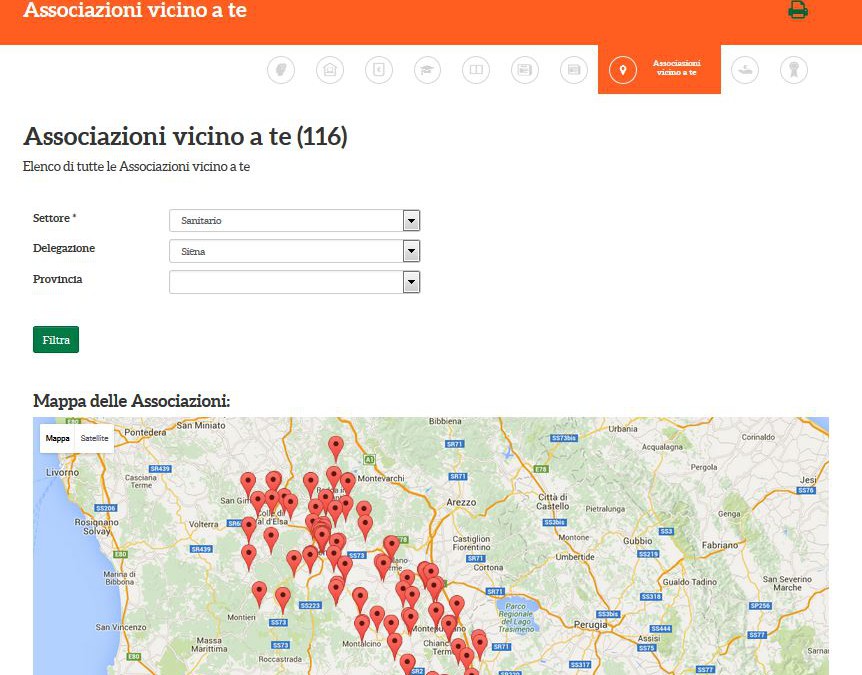
Task: Open the Settore dropdown showing Sanitario
Action: pos(295,220)
